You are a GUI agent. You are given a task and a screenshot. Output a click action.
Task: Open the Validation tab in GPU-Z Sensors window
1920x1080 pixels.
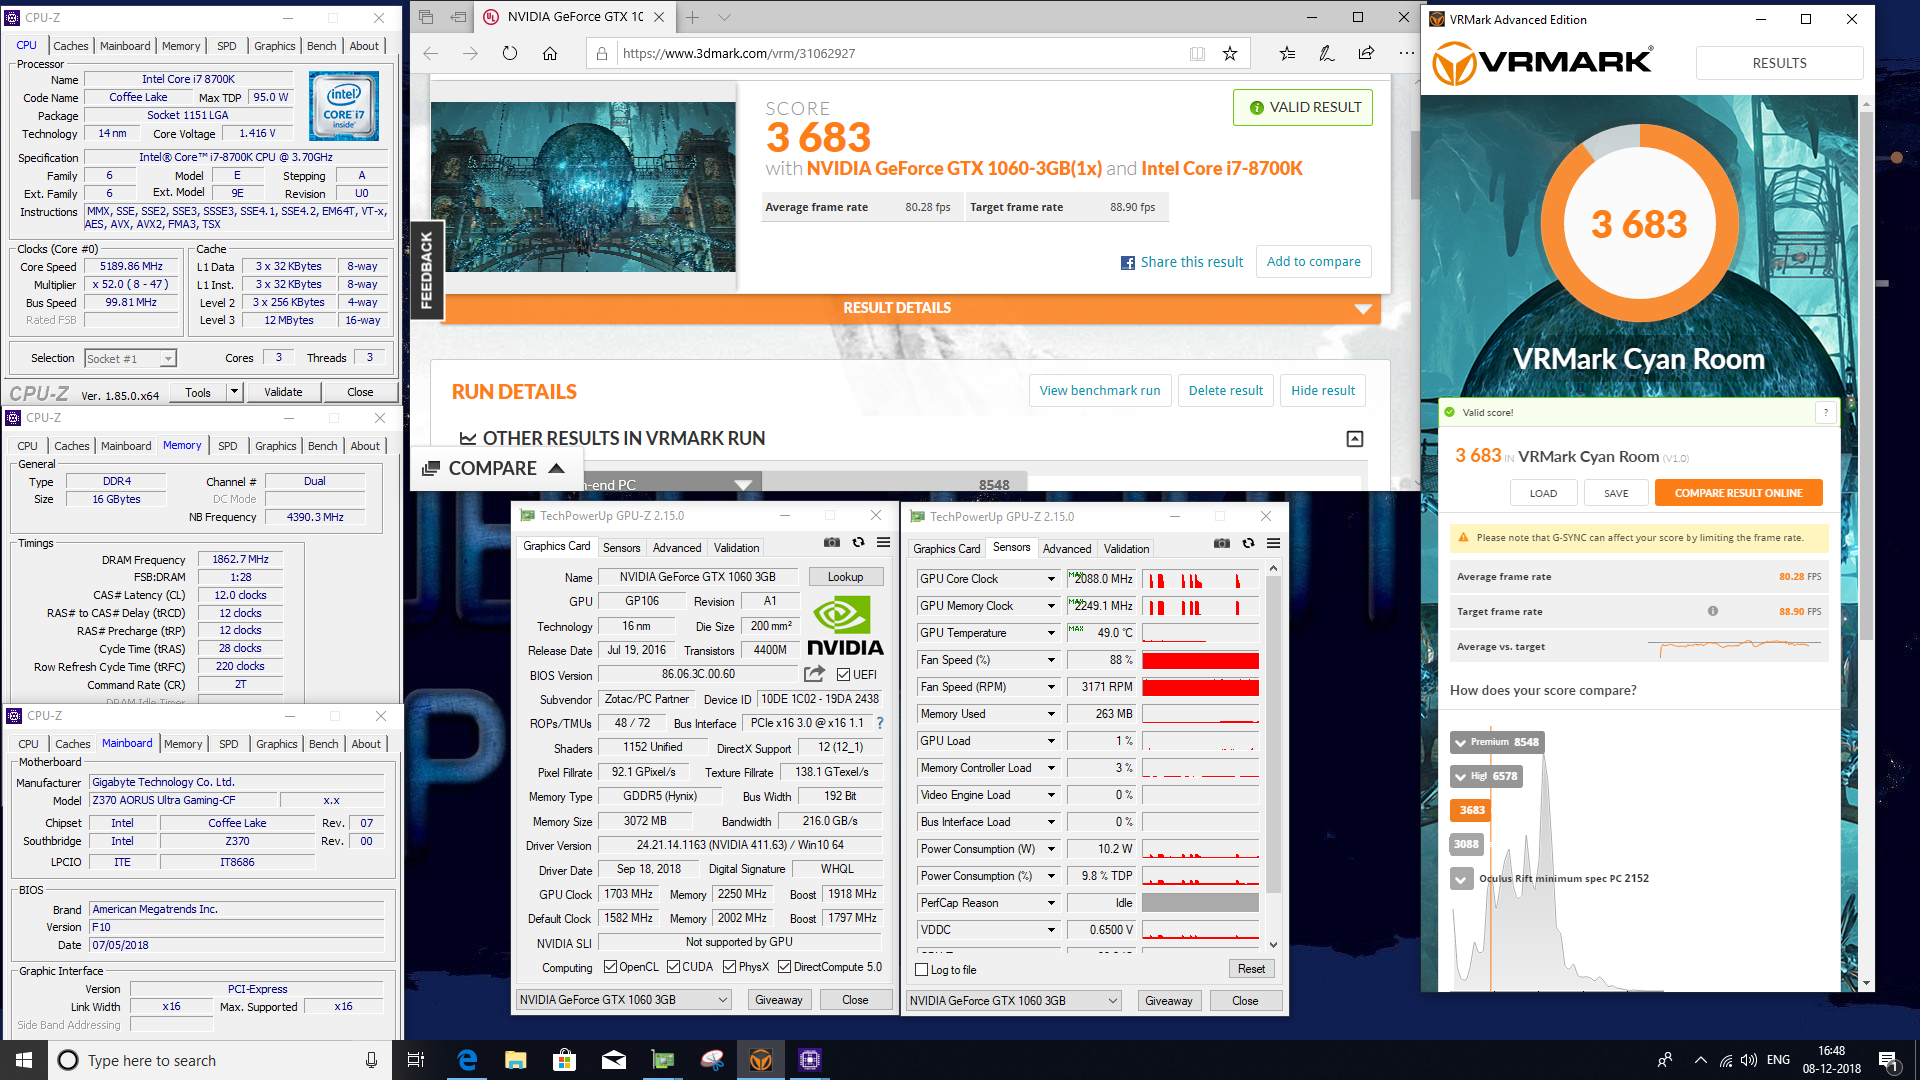pos(1127,549)
